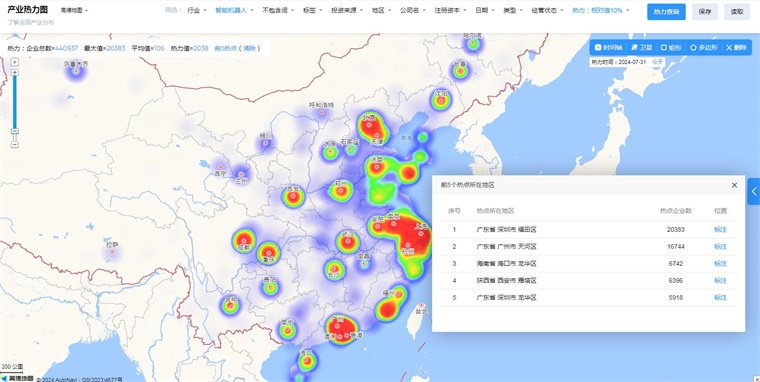The image size is (760, 382).
Task: Click the 产业热力图 page title
Action: (x=28, y=10)
